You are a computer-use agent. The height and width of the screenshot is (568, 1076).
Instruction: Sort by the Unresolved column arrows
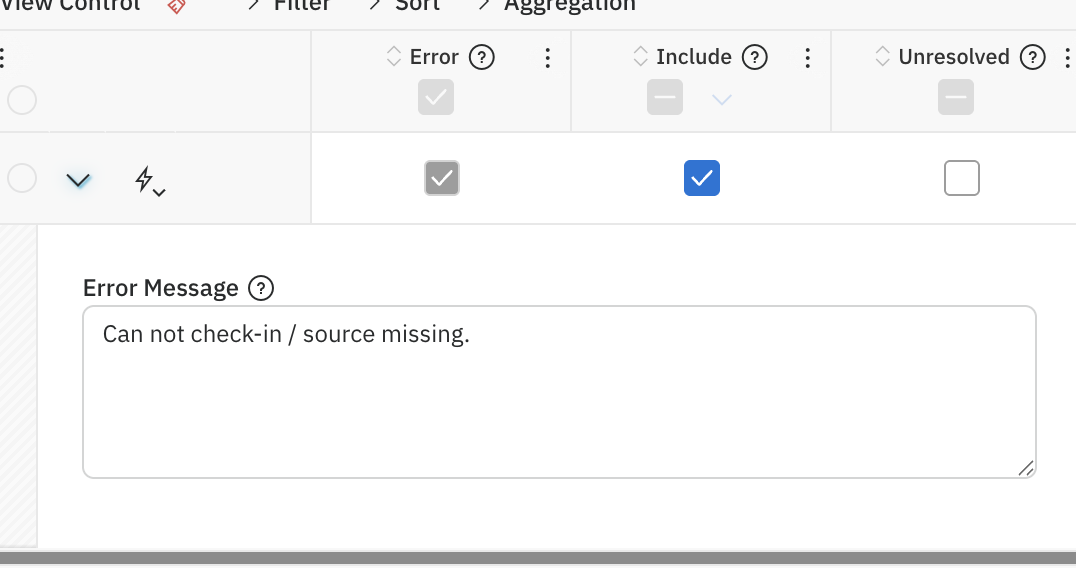(882, 58)
